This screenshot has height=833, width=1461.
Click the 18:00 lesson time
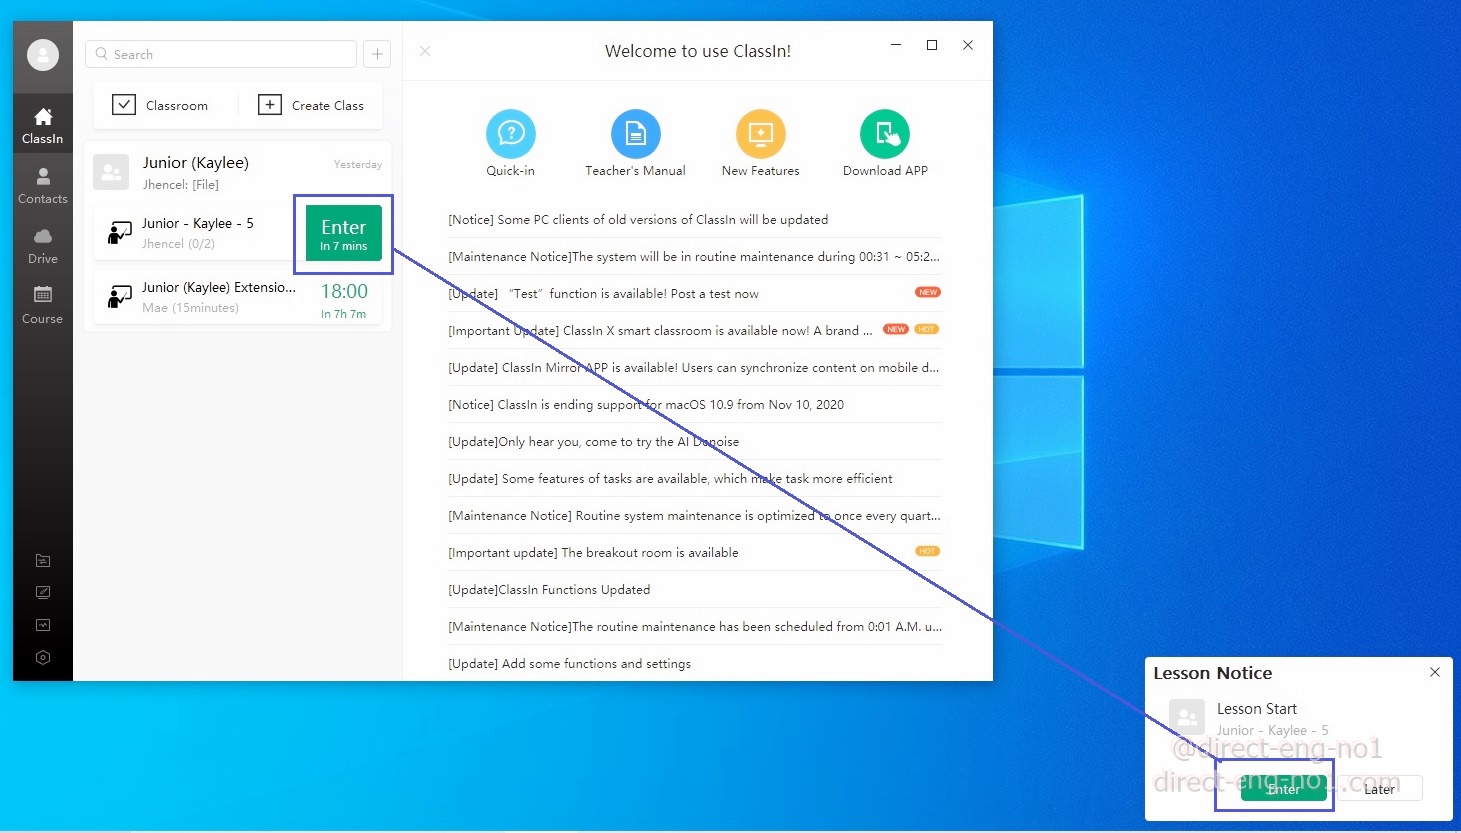[x=344, y=291]
